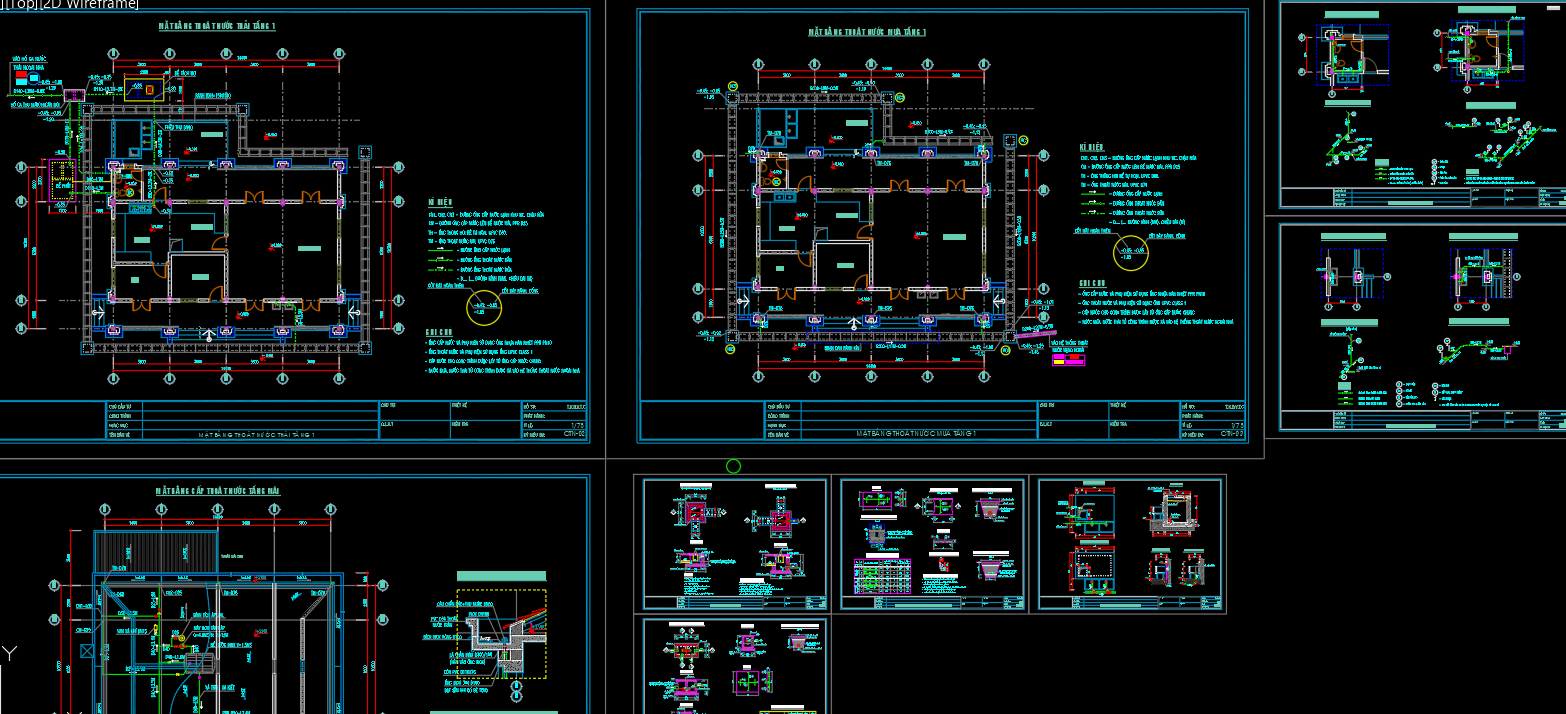
Task: Select title 'MẶT BẰNG THOÁT NƯỚC THẢI TẦNG 1'
Action: pos(218,27)
